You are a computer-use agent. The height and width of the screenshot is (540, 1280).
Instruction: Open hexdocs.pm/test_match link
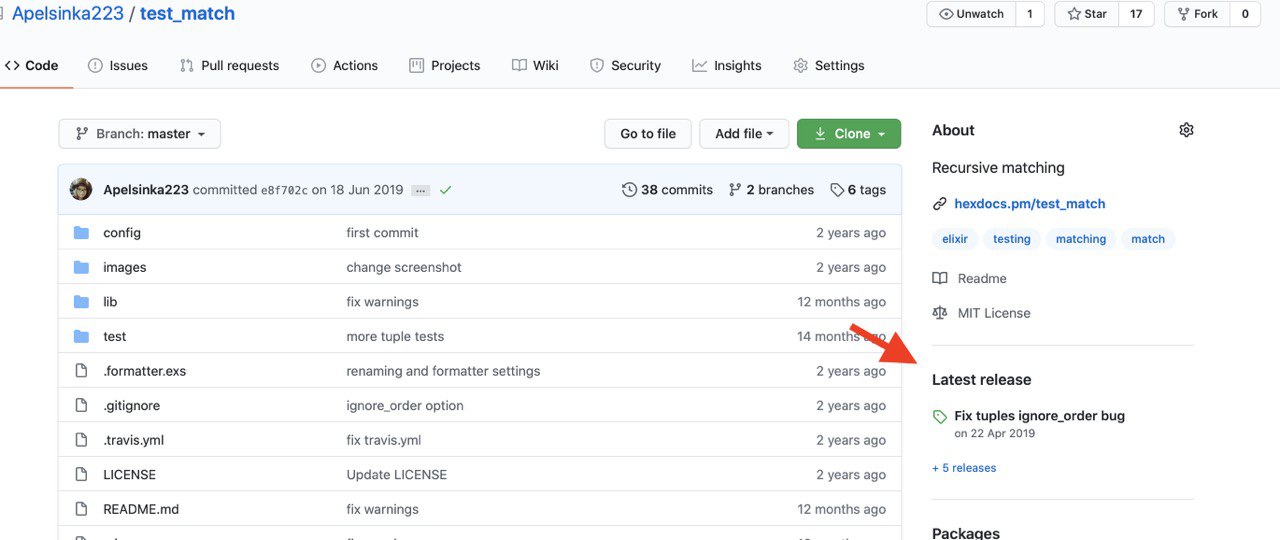(1030, 204)
